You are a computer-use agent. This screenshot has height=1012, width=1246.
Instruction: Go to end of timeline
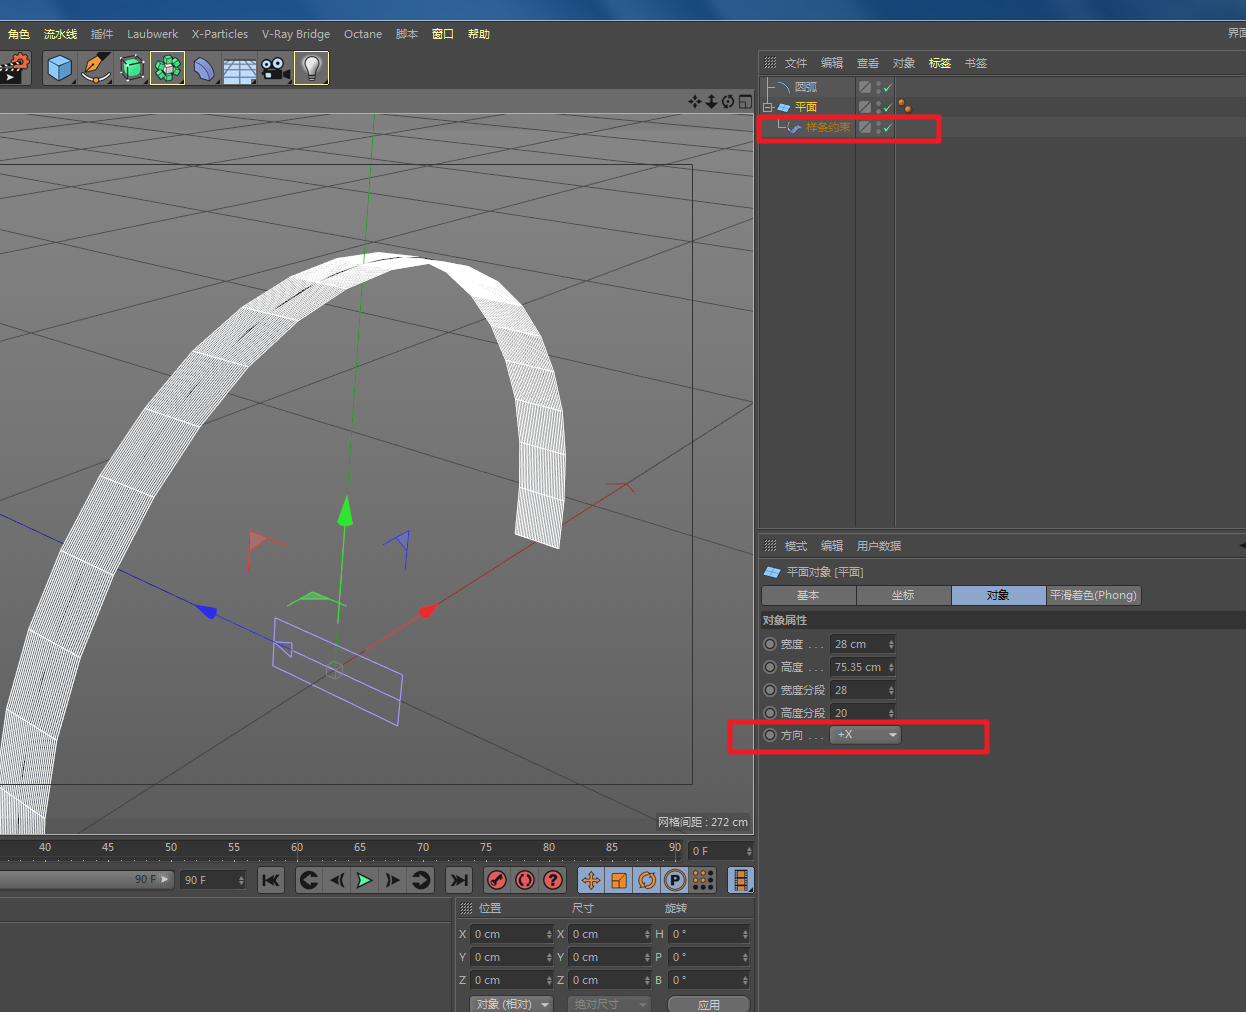(459, 880)
